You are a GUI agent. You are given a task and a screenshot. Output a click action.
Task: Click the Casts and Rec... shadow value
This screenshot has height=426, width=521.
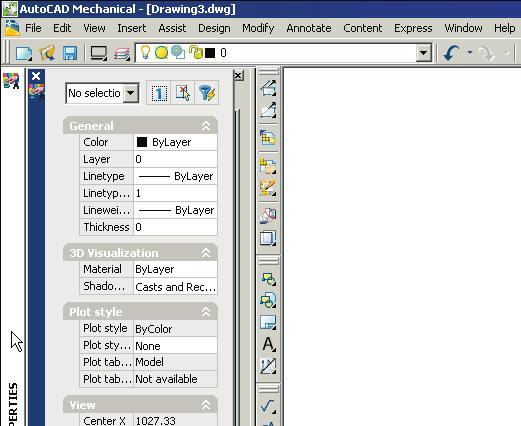click(175, 286)
